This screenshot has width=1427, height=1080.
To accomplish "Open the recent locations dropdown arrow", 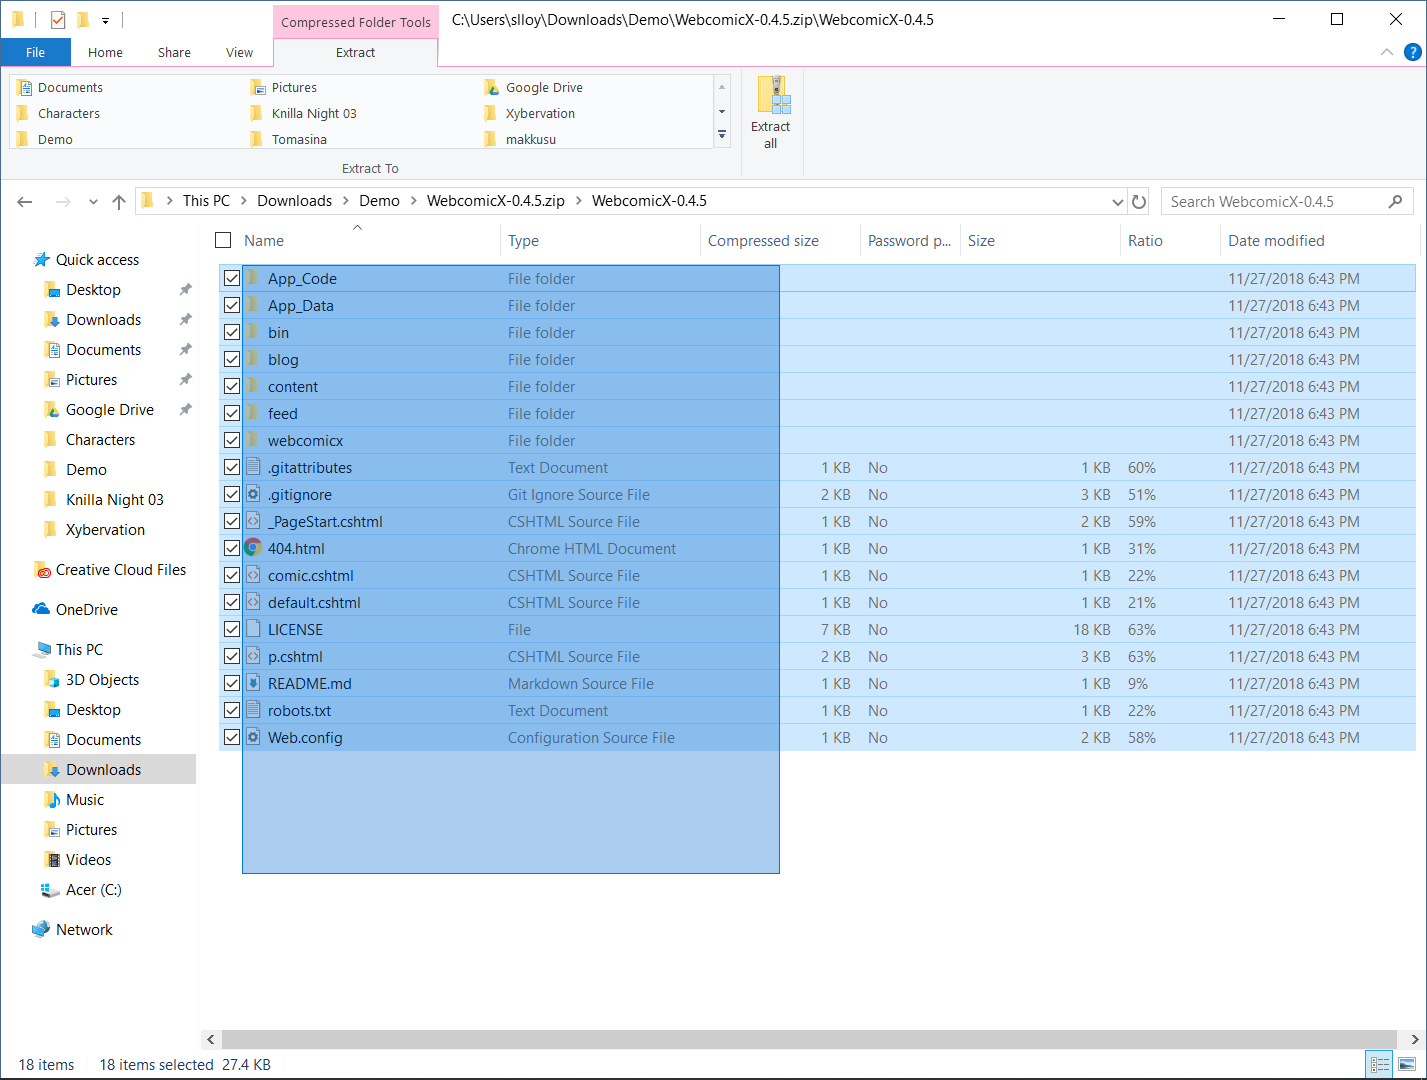I will (x=93, y=202).
